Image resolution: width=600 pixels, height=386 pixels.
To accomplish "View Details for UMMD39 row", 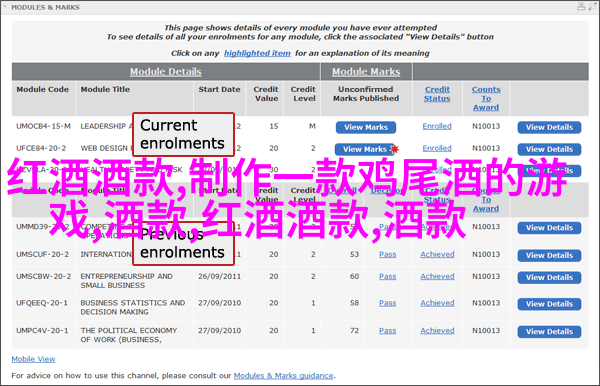I will pos(549,228).
